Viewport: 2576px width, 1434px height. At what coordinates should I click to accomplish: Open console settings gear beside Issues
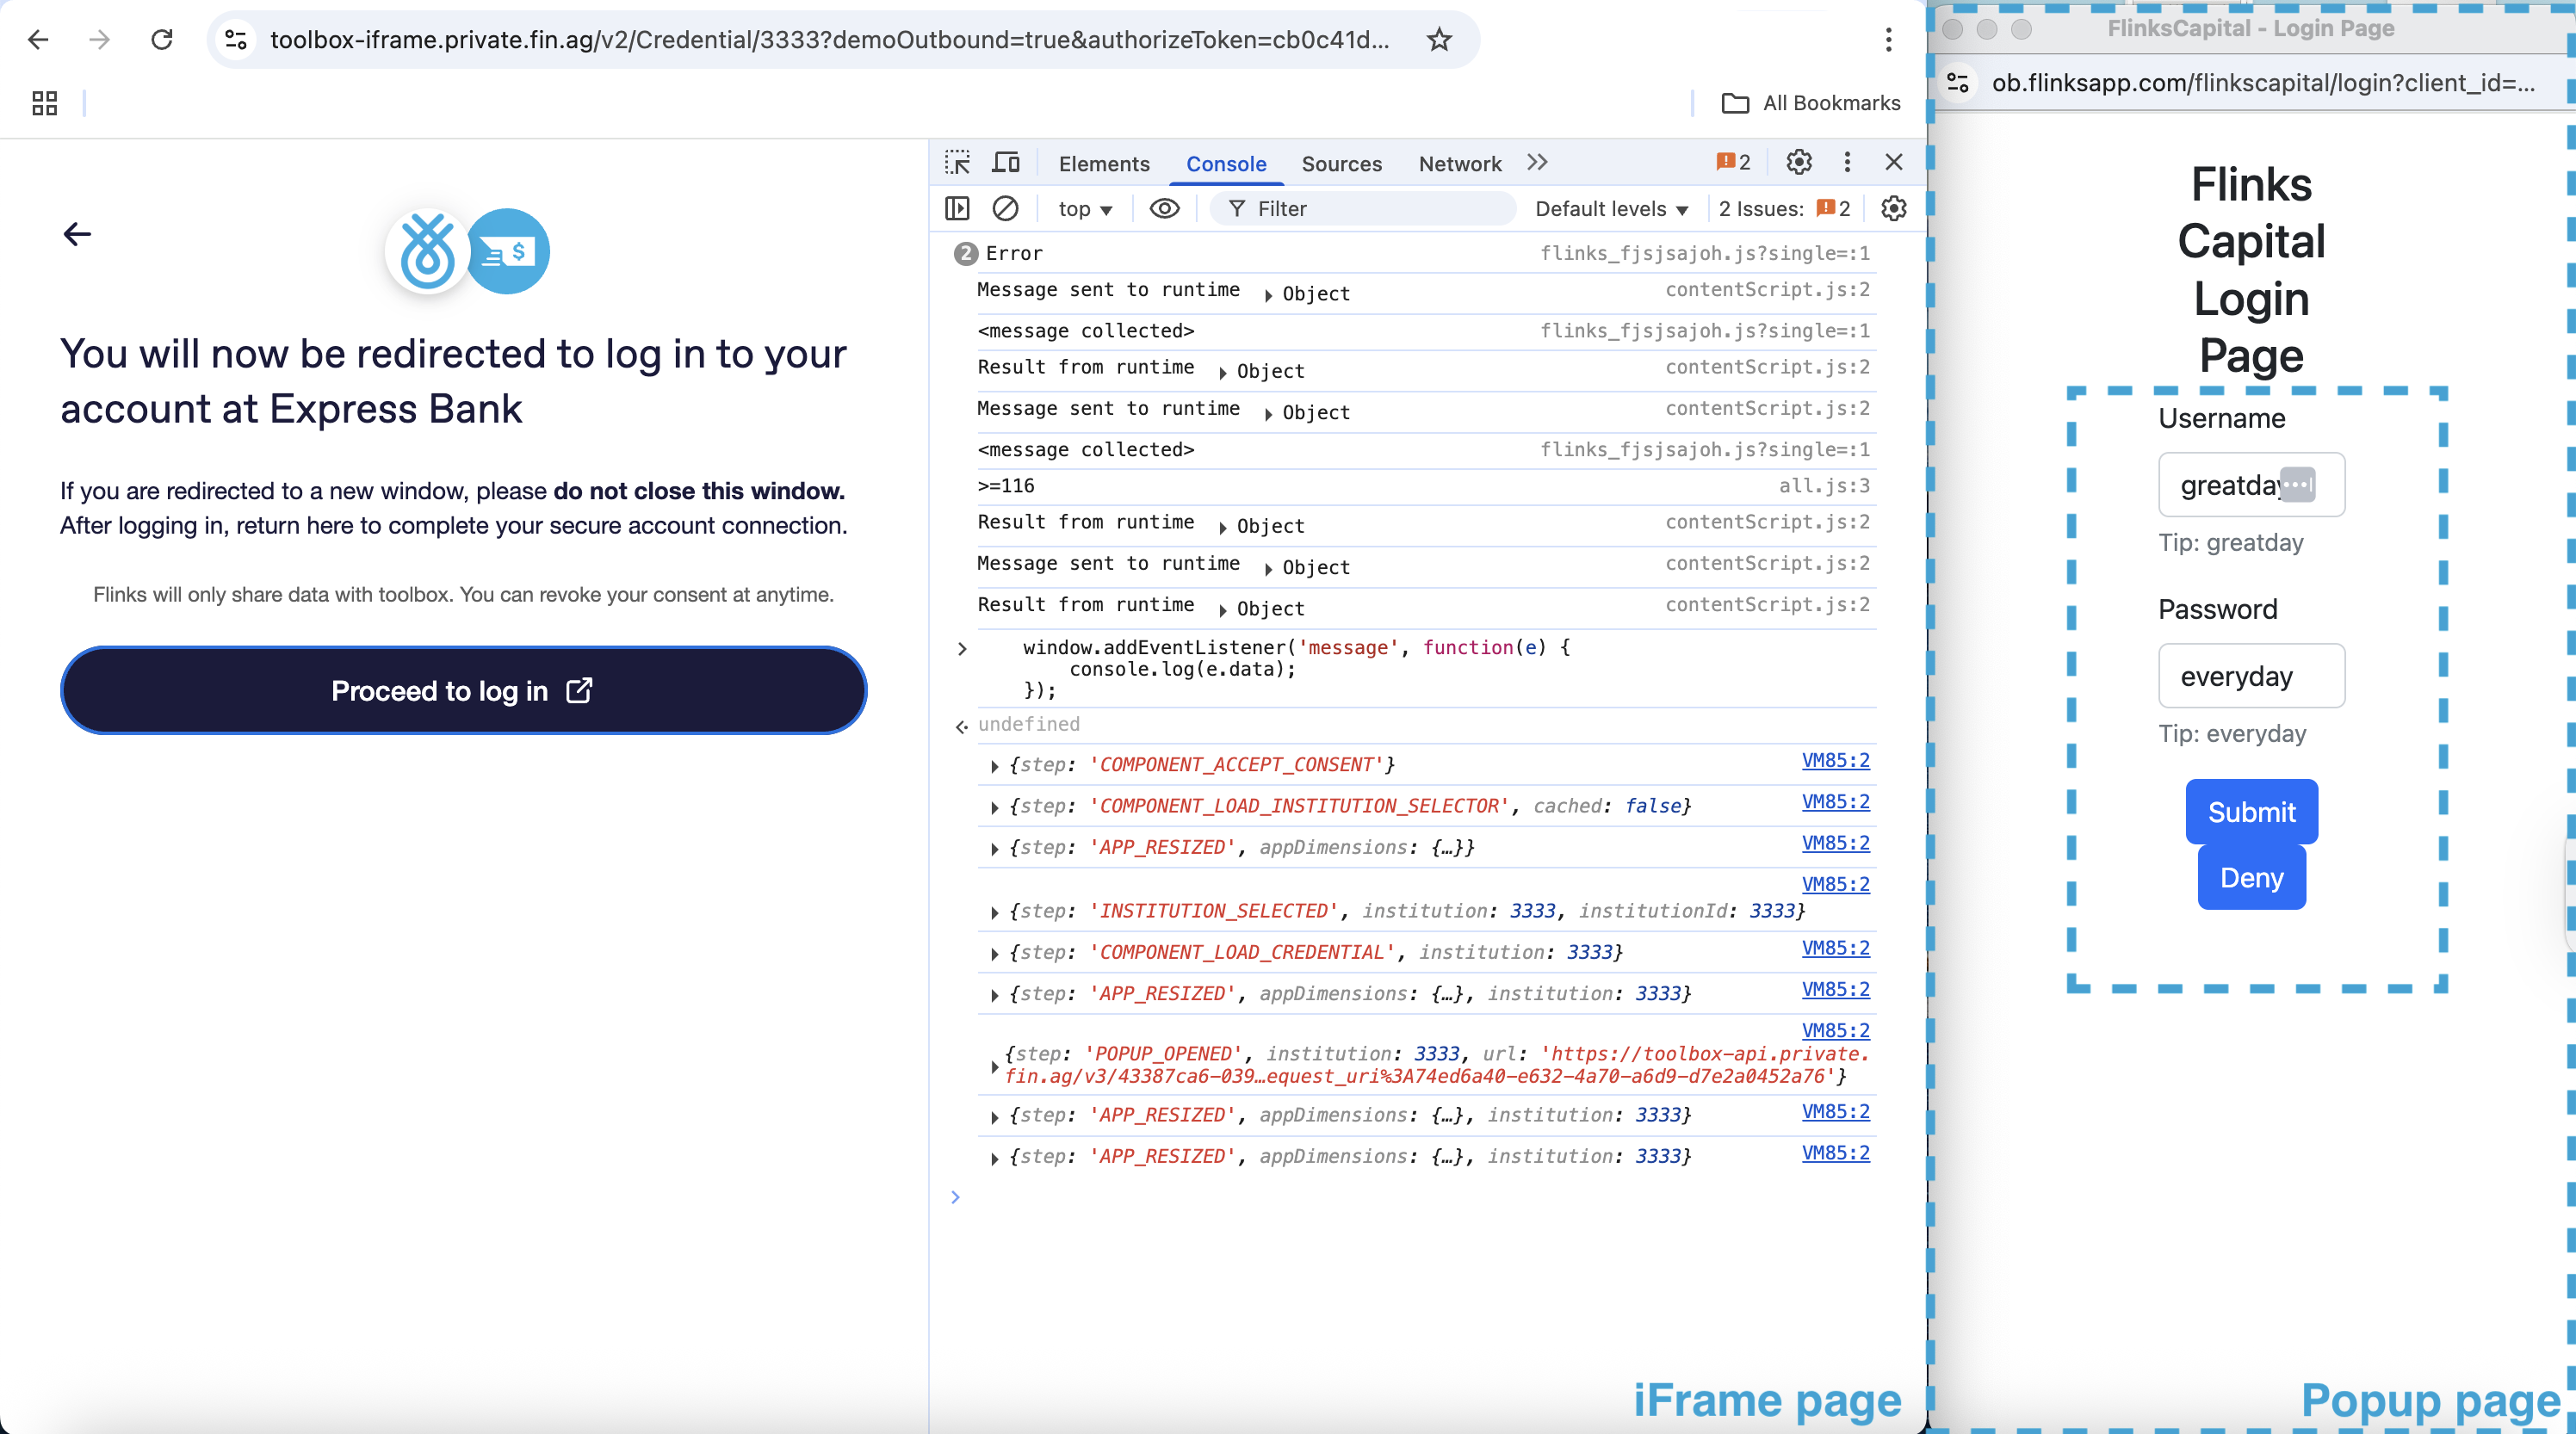[1893, 208]
